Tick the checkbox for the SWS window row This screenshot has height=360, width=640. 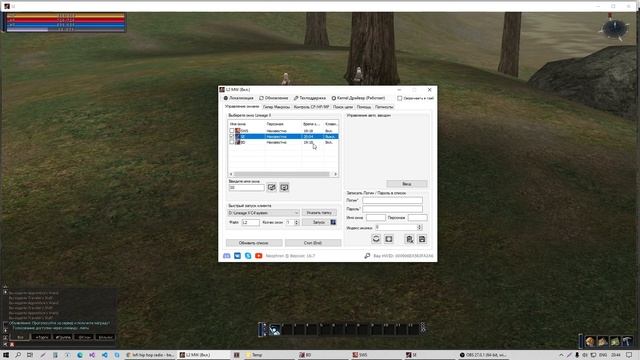(x=232, y=131)
